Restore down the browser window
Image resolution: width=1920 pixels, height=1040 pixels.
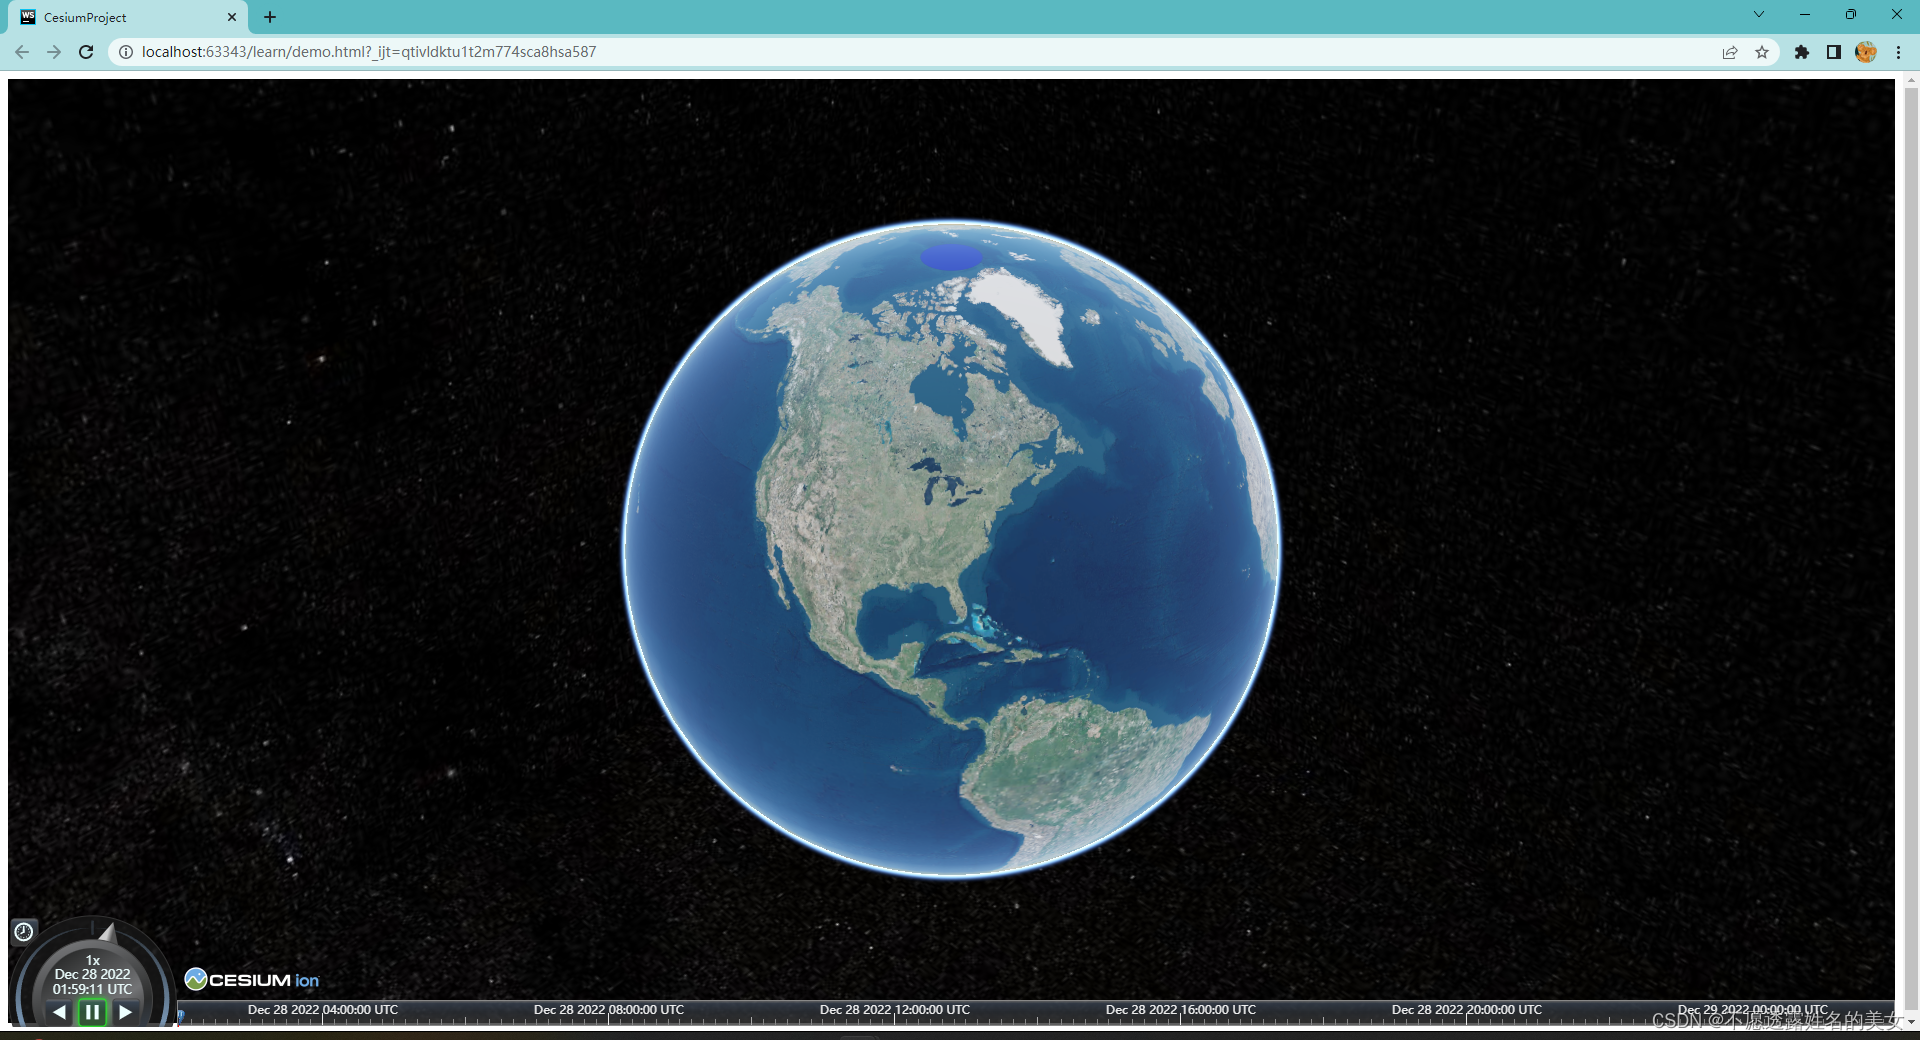pyautogui.click(x=1851, y=15)
